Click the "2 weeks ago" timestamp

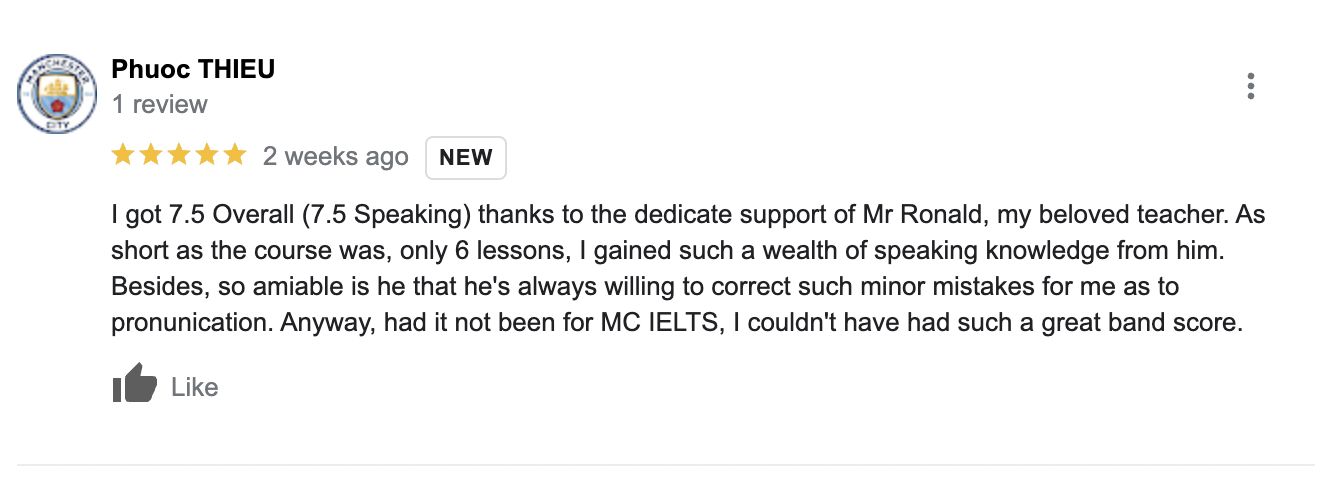tap(335, 156)
